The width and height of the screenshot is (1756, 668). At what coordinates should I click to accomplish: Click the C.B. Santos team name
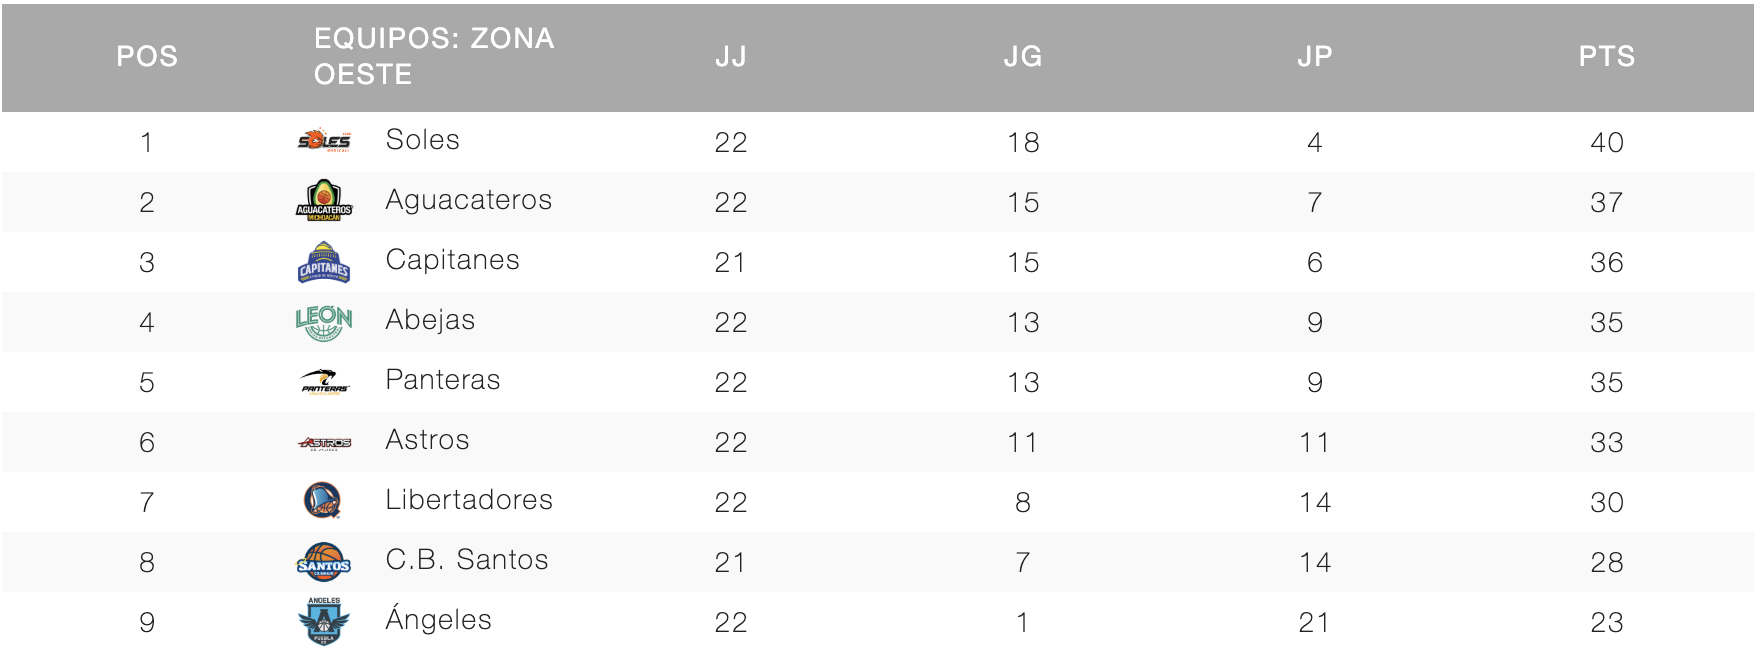[466, 560]
